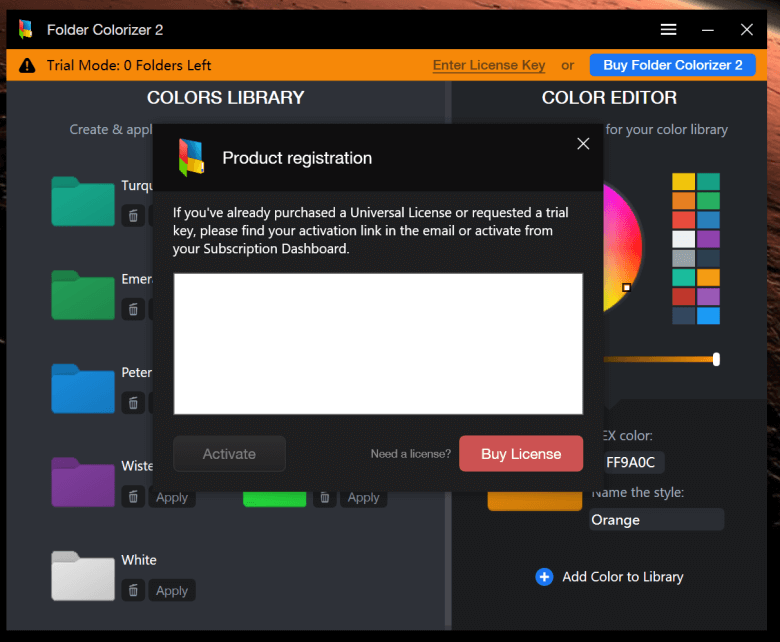This screenshot has width=780, height=642.
Task: Click the Buy License button
Action: pyautogui.click(x=521, y=454)
